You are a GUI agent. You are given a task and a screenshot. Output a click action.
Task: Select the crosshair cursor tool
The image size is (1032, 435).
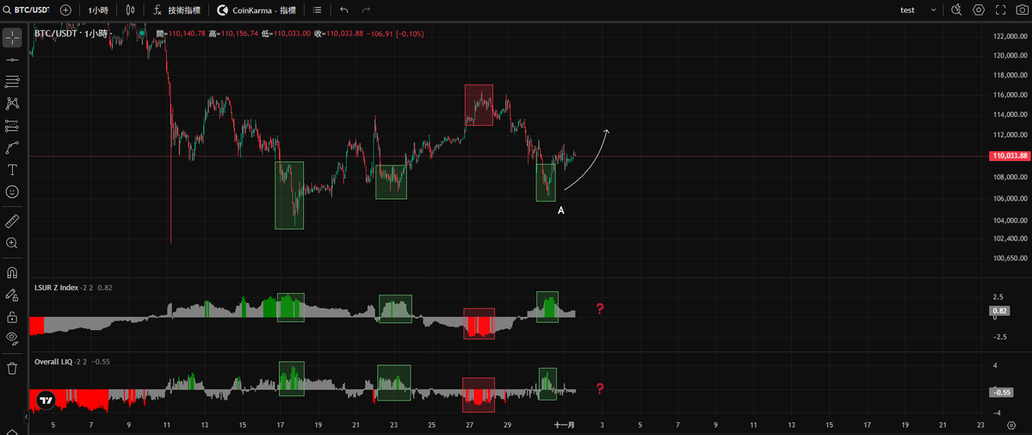click(x=12, y=37)
